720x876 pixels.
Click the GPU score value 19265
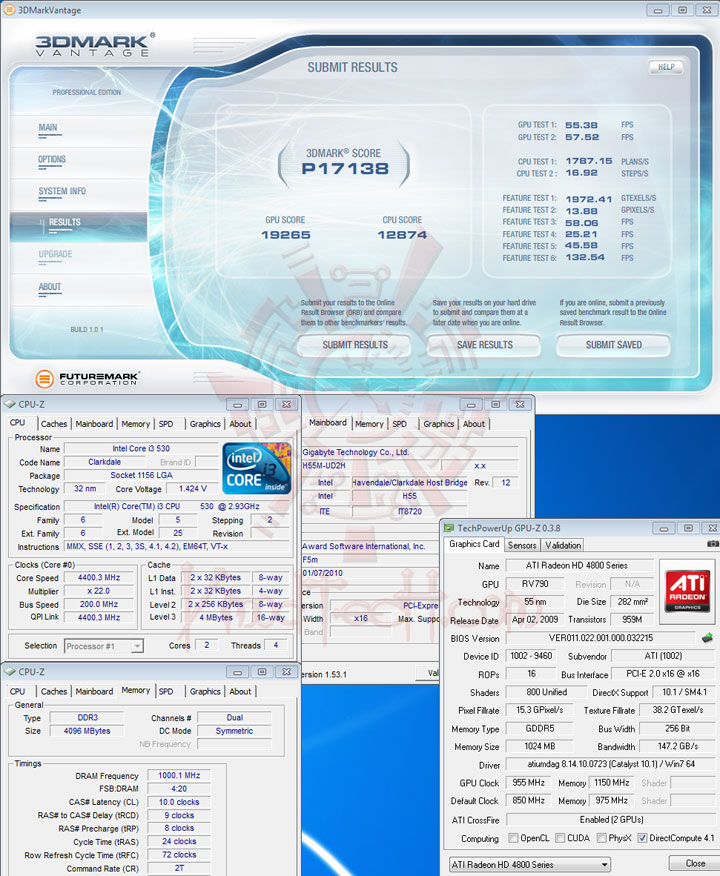tap(286, 235)
